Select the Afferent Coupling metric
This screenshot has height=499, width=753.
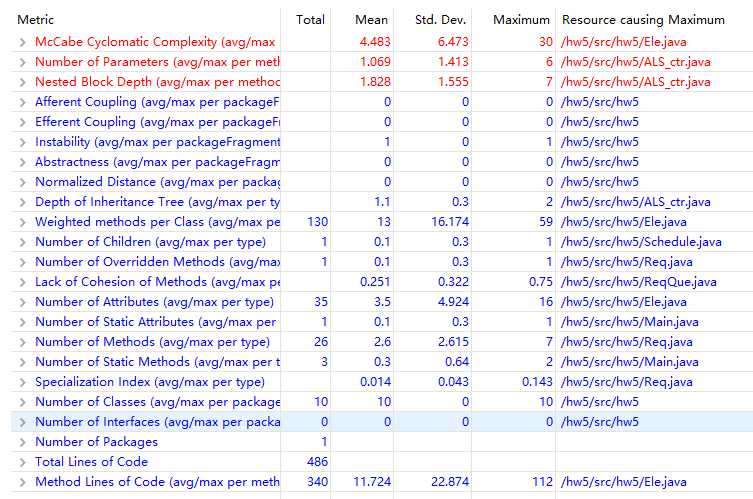pyautogui.click(x=157, y=102)
